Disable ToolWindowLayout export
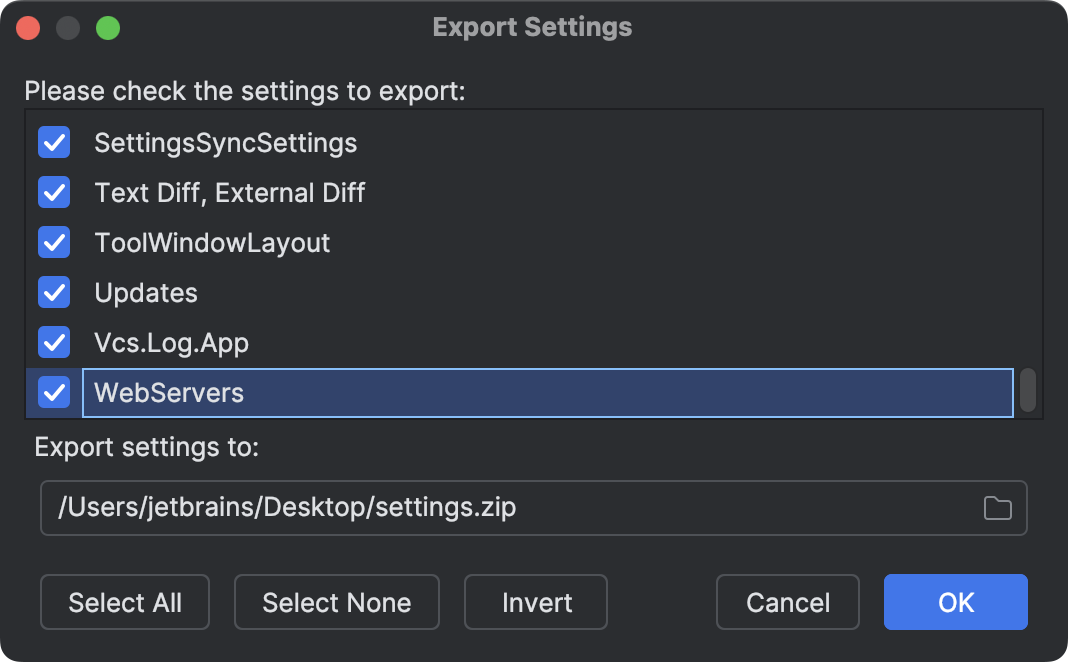Viewport: 1068px width, 662px height. [x=54, y=243]
